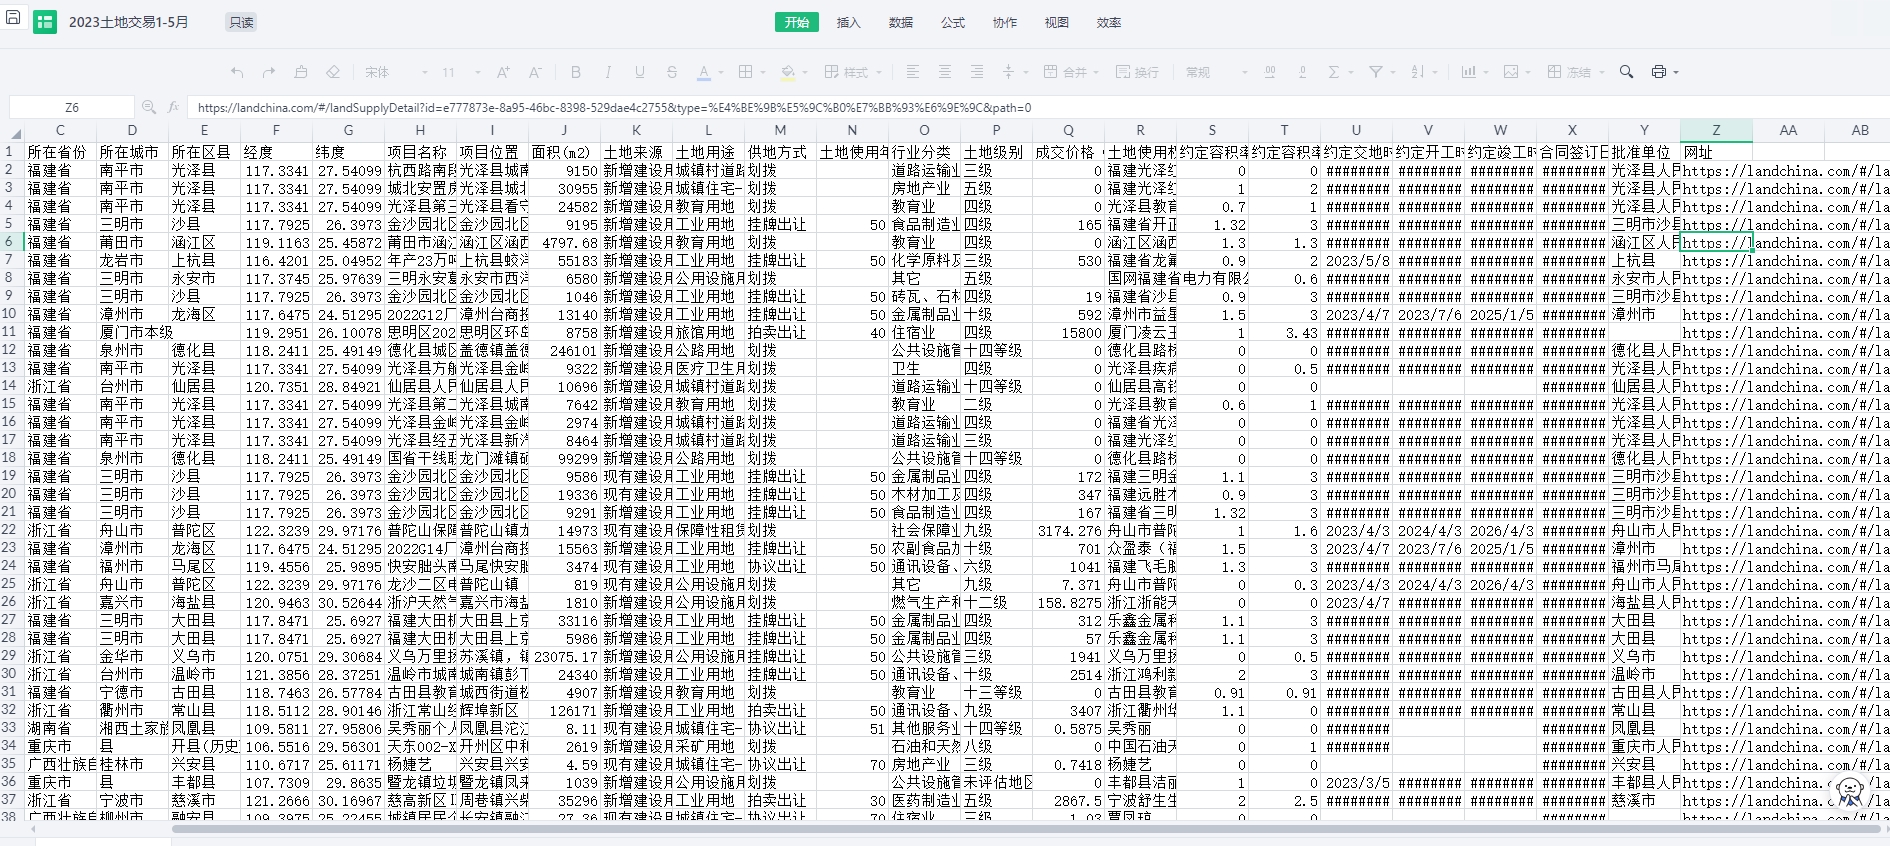The width and height of the screenshot is (1890, 846).
Task: Click the 换行 wrap text button
Action: [x=1138, y=72]
